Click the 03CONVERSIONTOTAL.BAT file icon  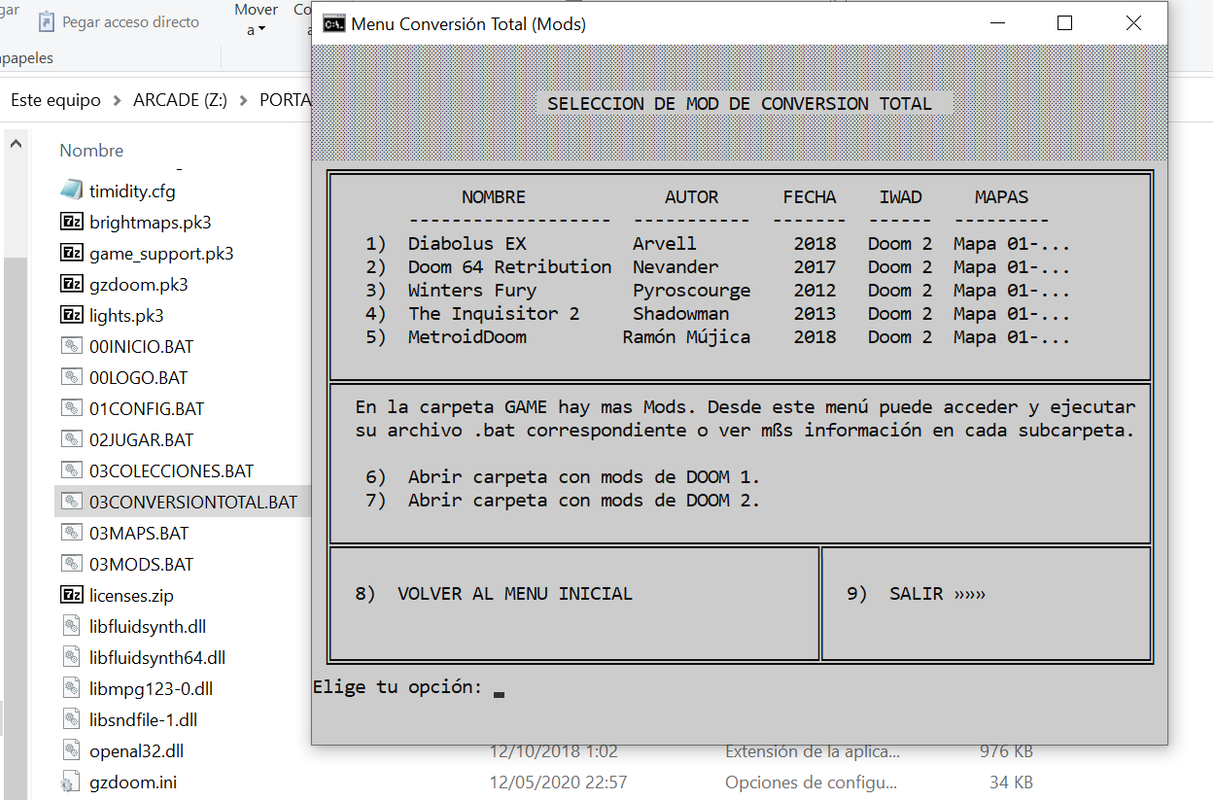(x=71, y=501)
